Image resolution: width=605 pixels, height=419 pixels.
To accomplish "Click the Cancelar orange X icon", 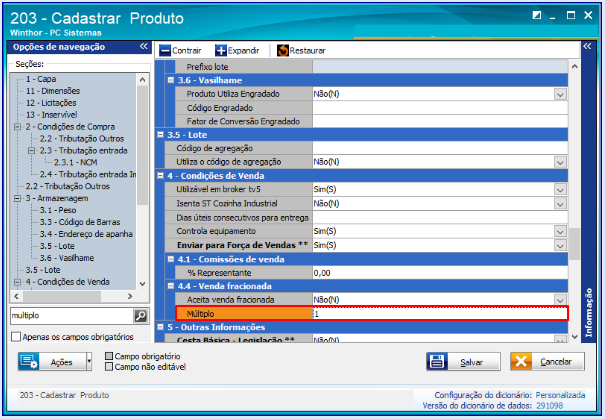I will pyautogui.click(x=521, y=362).
